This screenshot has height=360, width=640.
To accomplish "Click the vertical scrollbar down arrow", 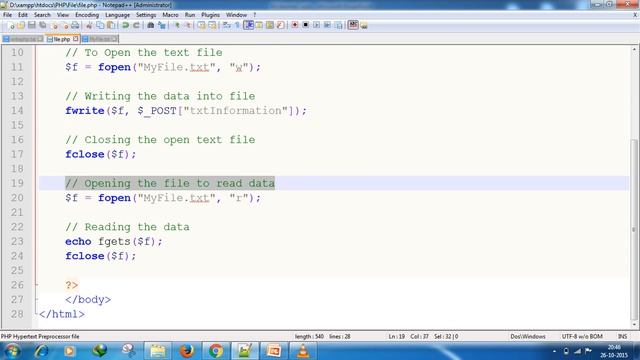I will pos(634,324).
